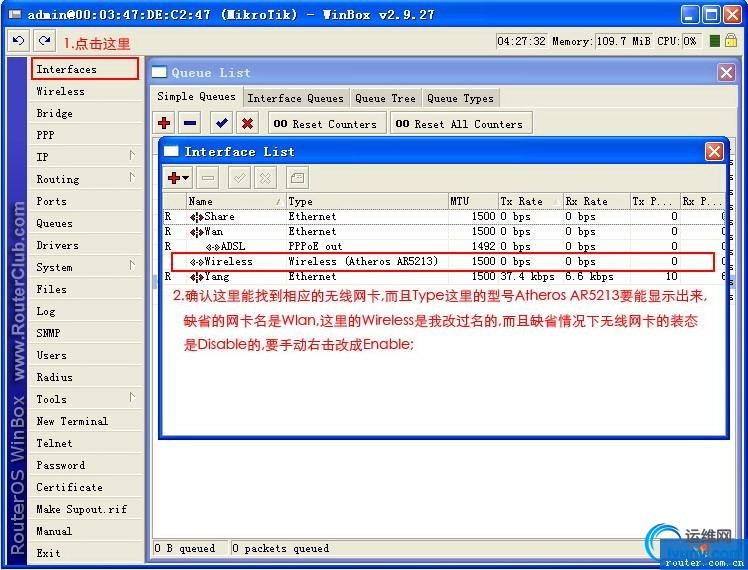Viewport: 748px width, 570px height.
Task: Click the Wireless interface row icon
Action: (197, 262)
